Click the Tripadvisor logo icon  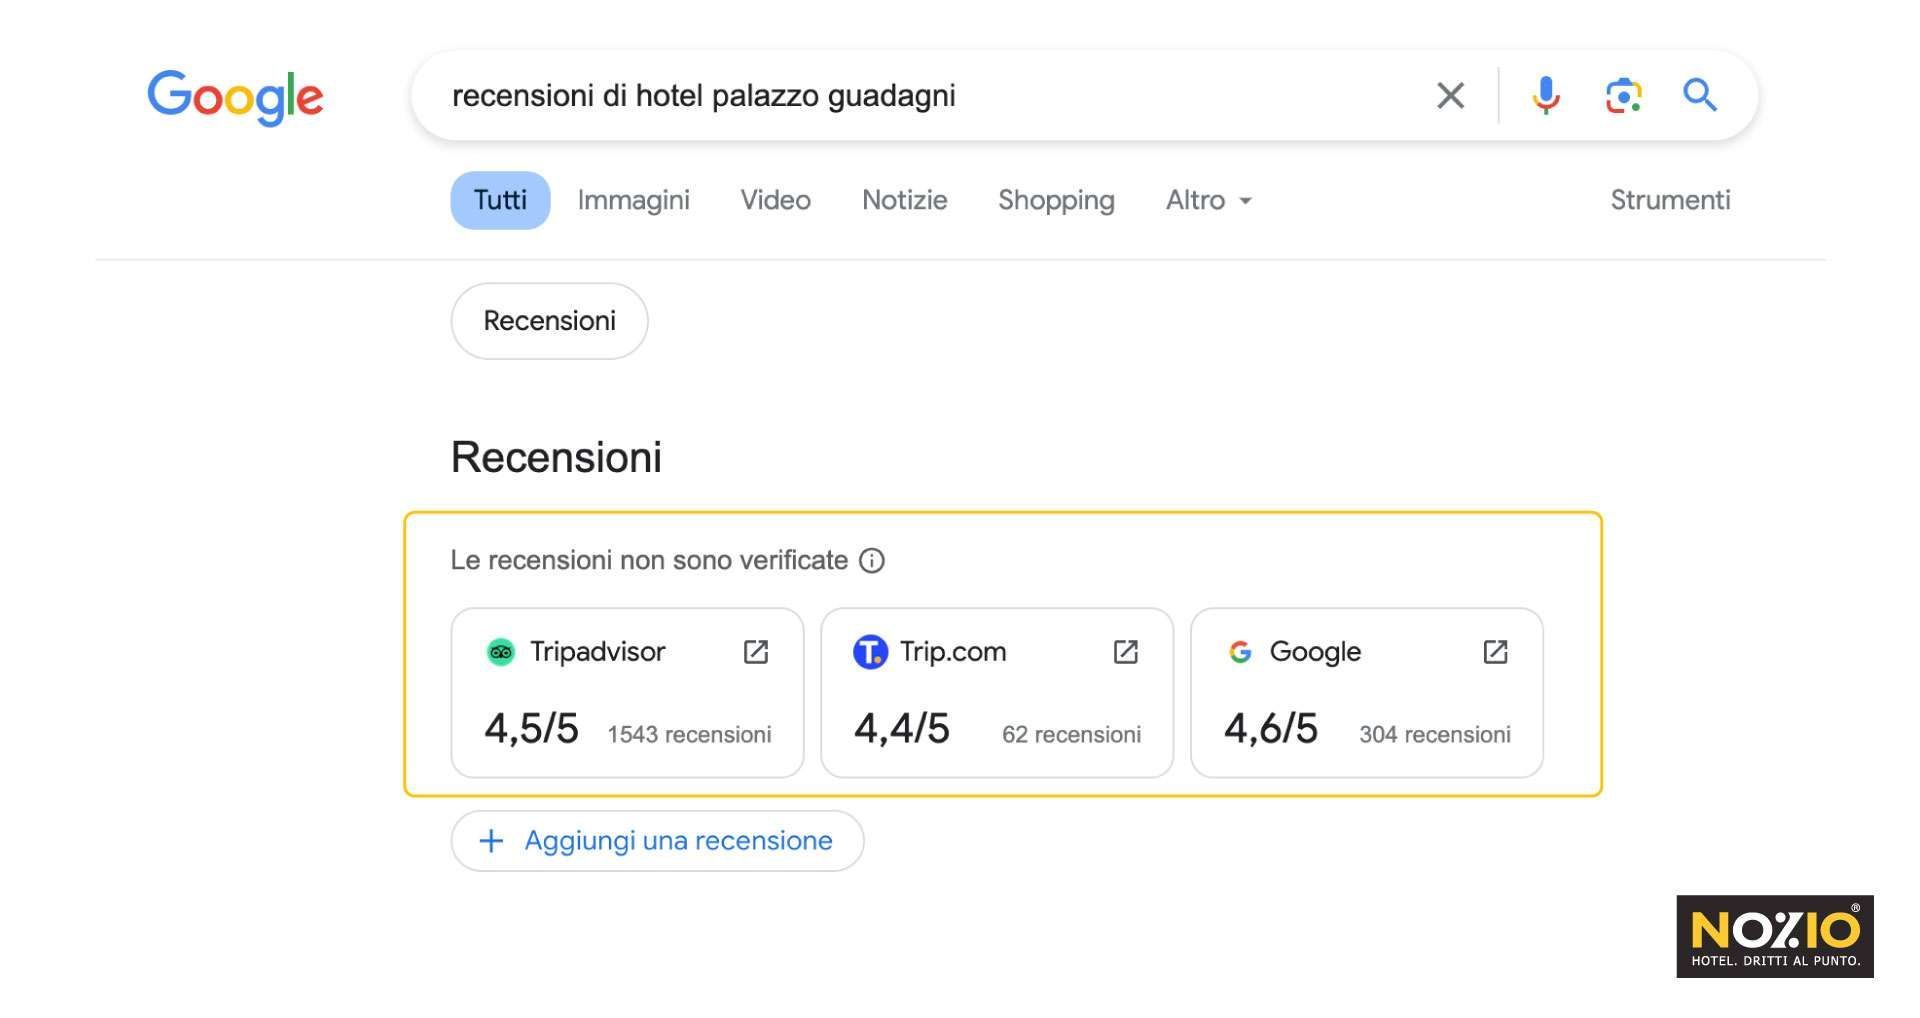tap(500, 651)
